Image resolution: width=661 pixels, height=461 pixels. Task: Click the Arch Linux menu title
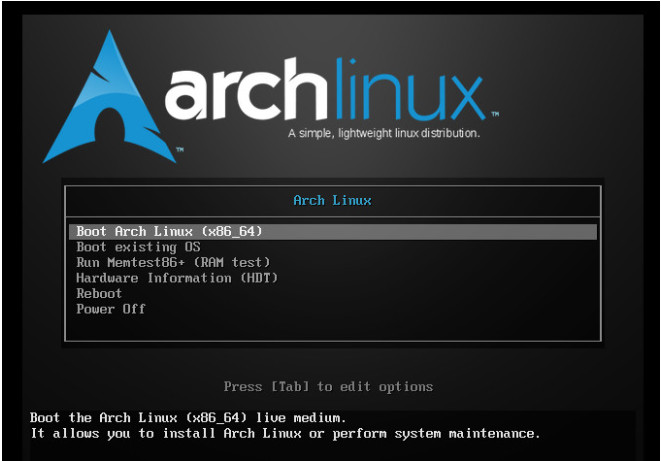332,201
